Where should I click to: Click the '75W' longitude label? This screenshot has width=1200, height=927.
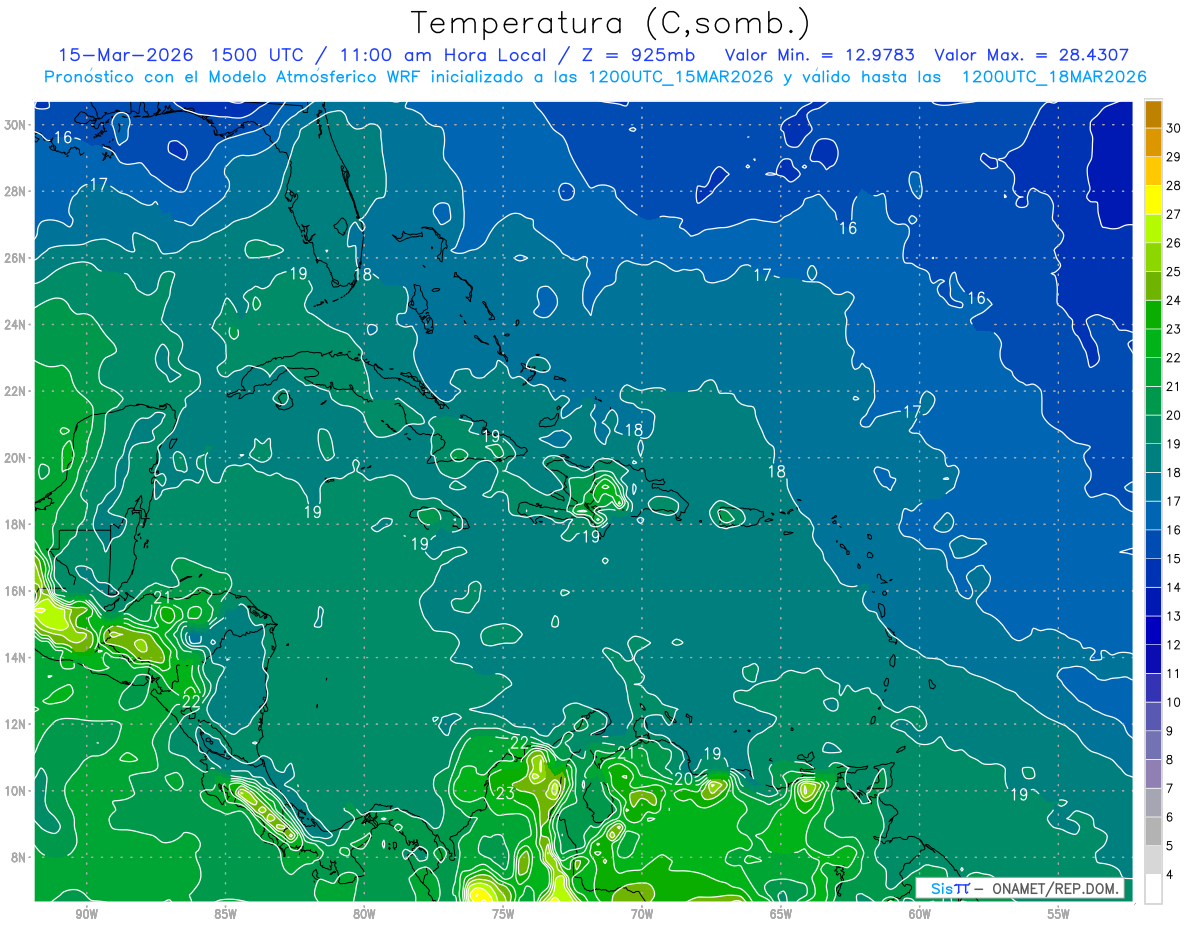(503, 914)
